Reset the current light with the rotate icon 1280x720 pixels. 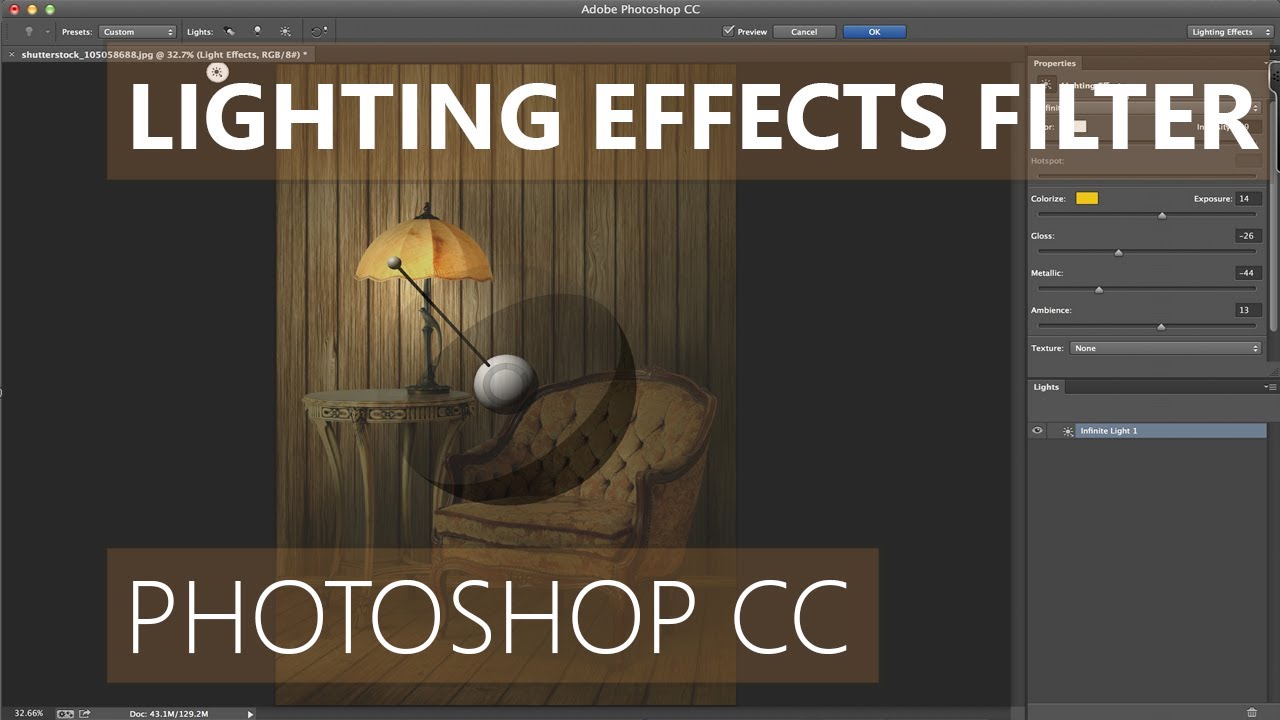tap(318, 32)
